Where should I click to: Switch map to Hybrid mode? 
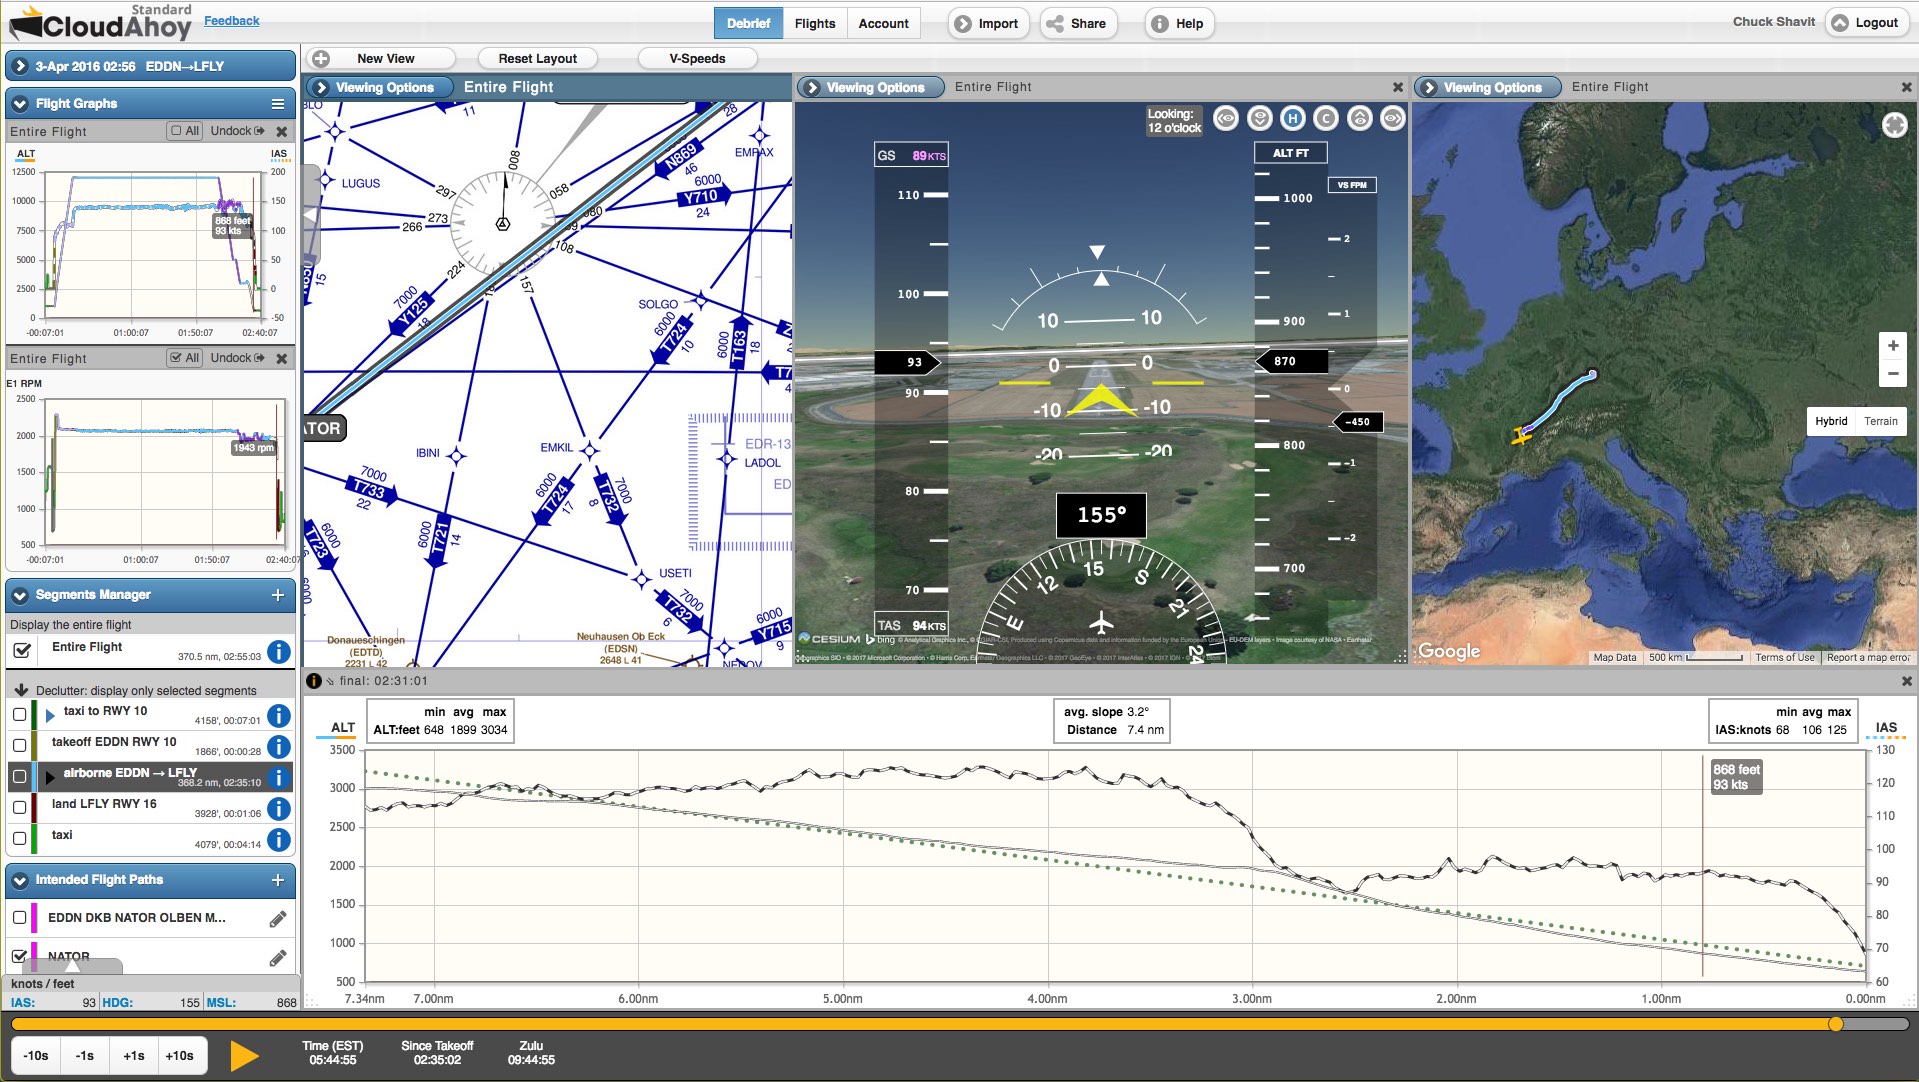point(1831,422)
